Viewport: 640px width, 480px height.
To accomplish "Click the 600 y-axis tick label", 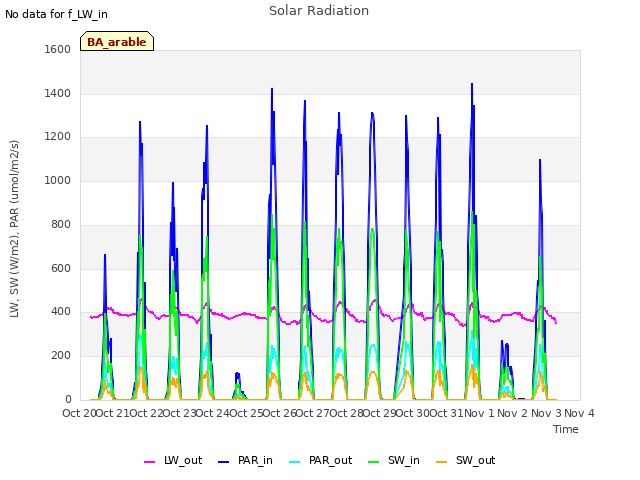I will click(61, 269).
